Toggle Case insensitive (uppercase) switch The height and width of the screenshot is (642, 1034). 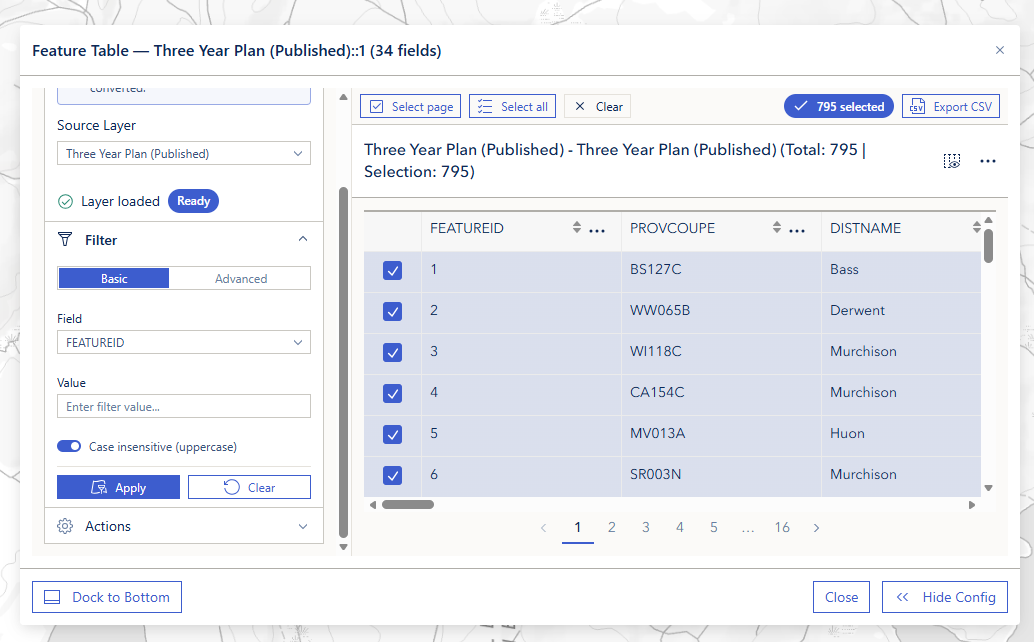69,446
